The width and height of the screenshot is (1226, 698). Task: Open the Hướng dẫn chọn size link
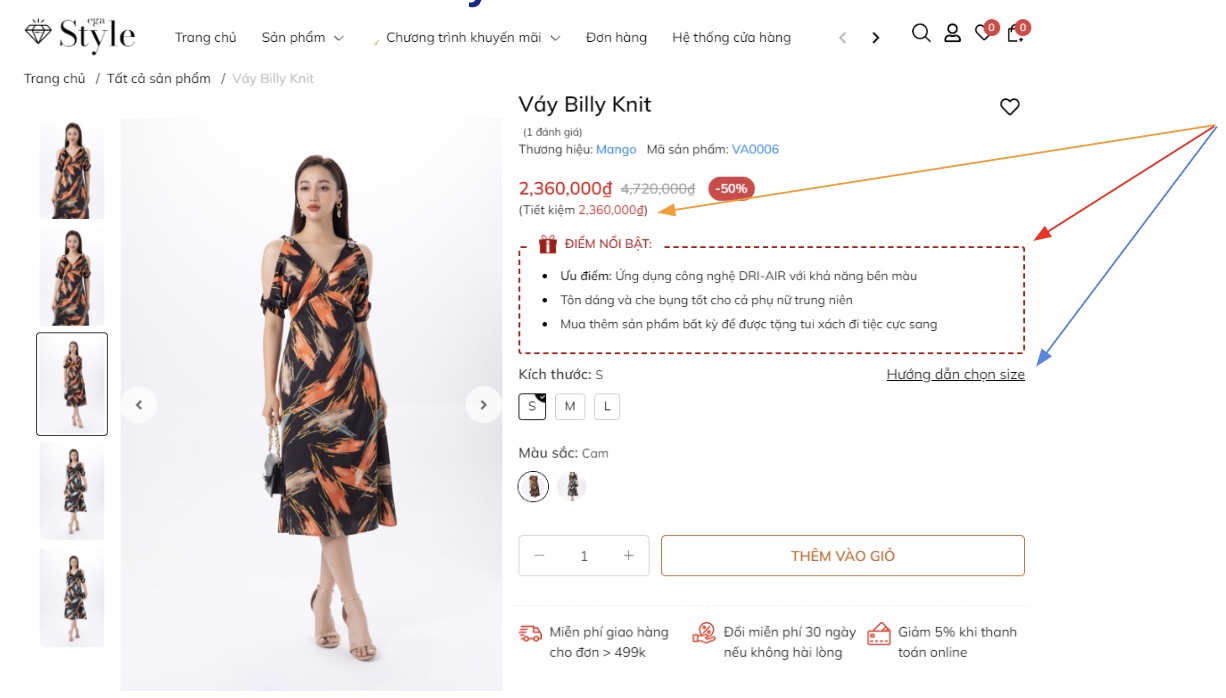pyautogui.click(x=955, y=375)
